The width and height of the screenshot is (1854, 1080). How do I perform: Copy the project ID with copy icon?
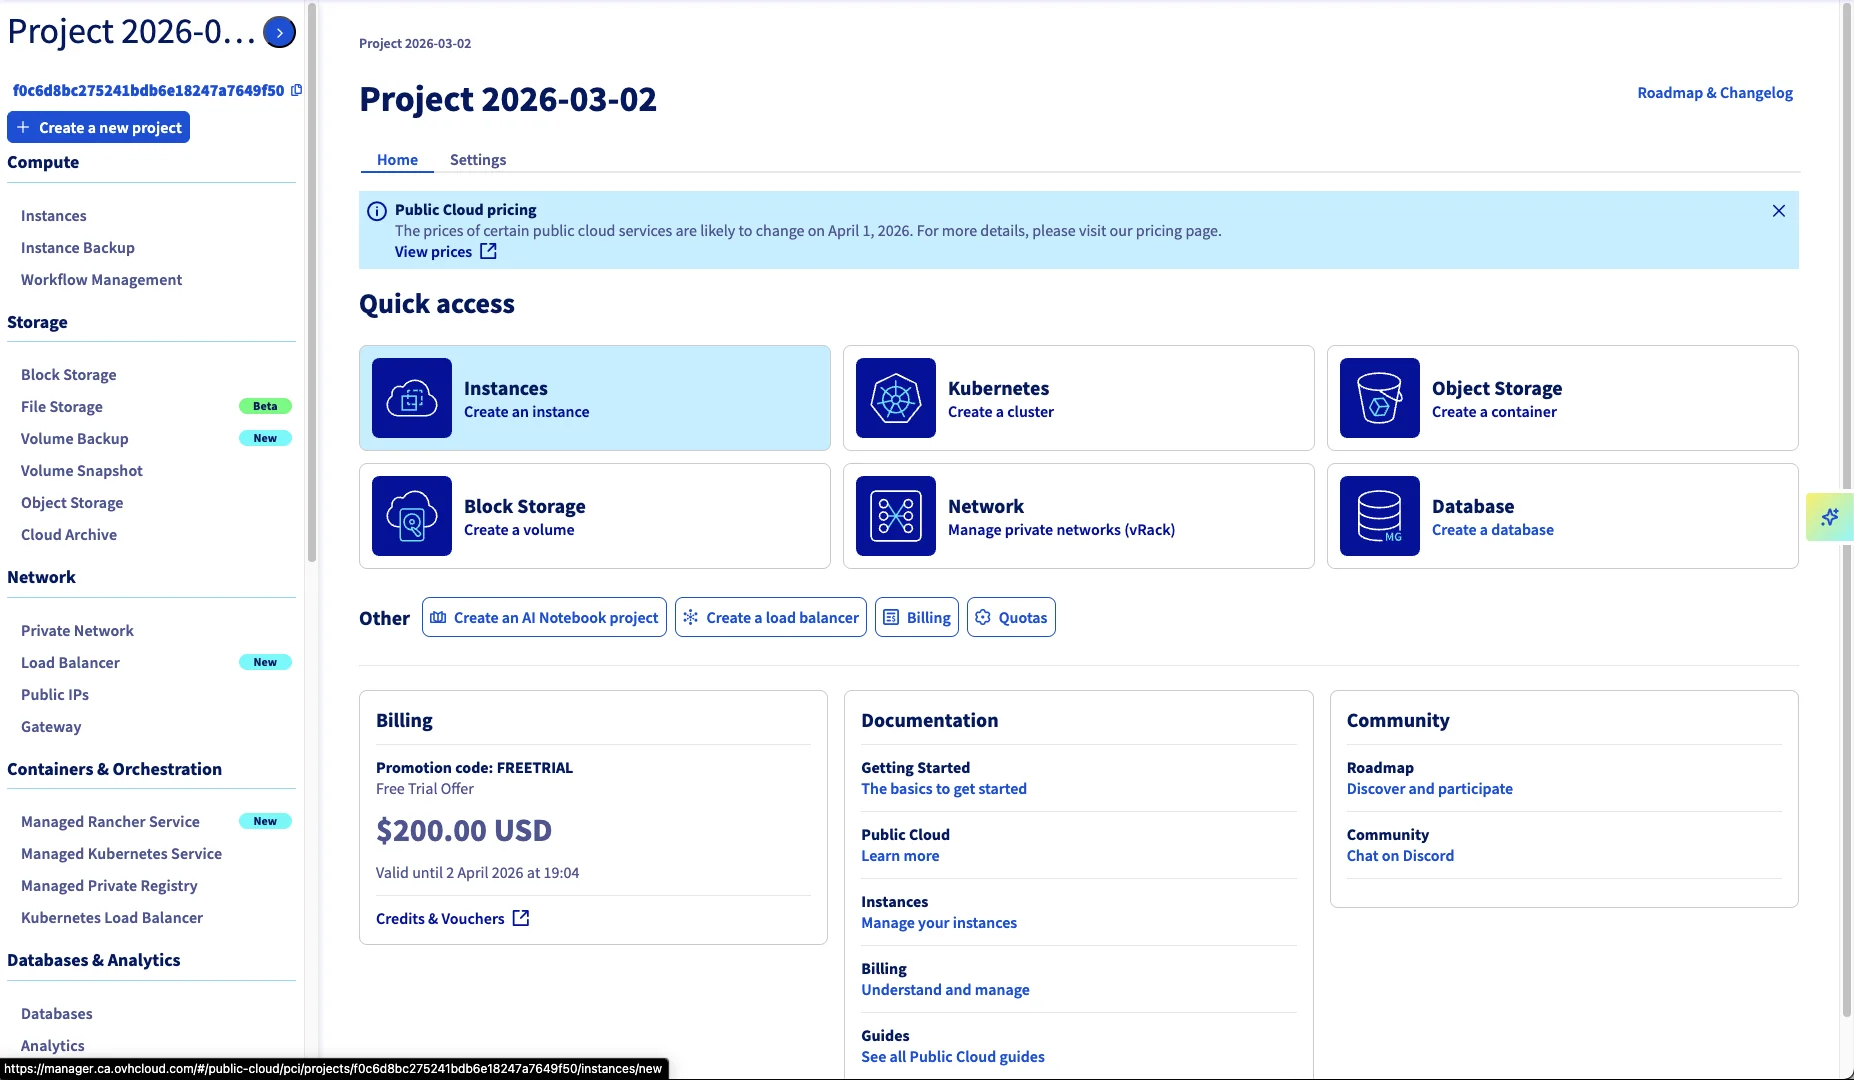click(296, 90)
